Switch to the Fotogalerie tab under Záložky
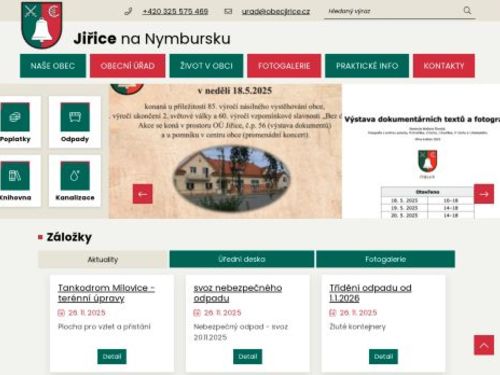The image size is (500, 375). pyautogui.click(x=385, y=259)
